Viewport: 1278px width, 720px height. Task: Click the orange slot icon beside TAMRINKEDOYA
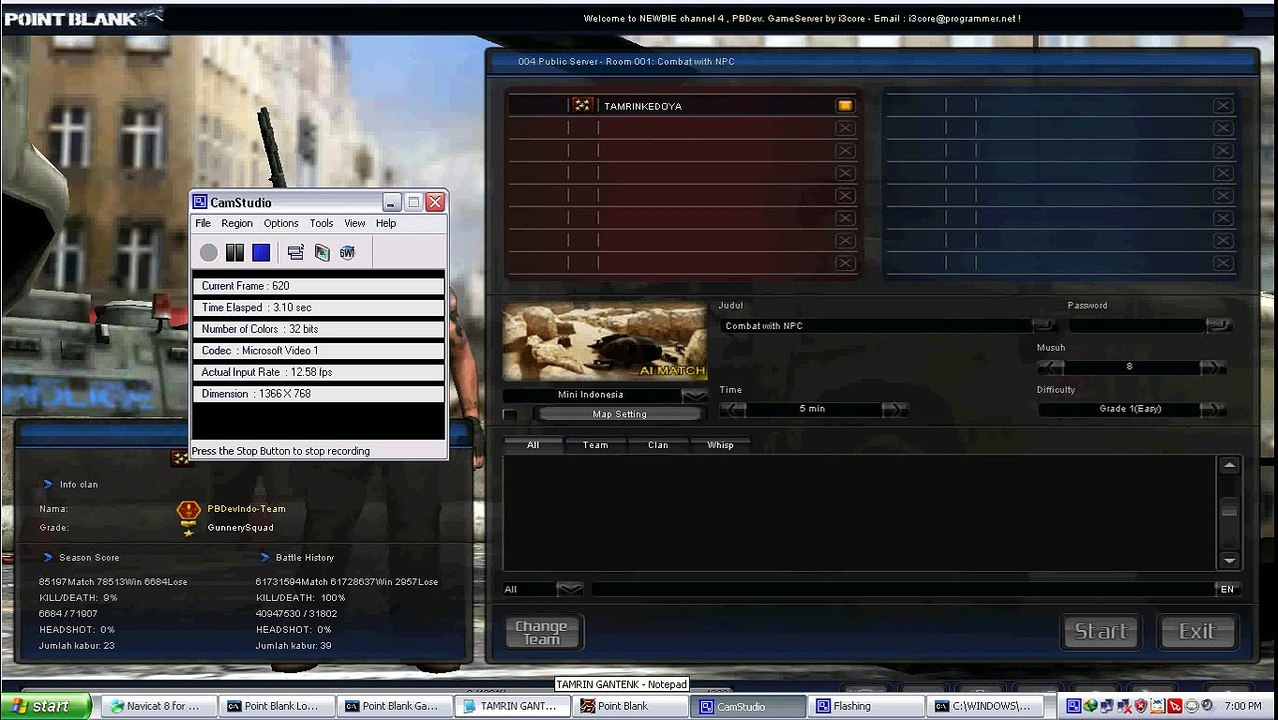click(x=845, y=105)
